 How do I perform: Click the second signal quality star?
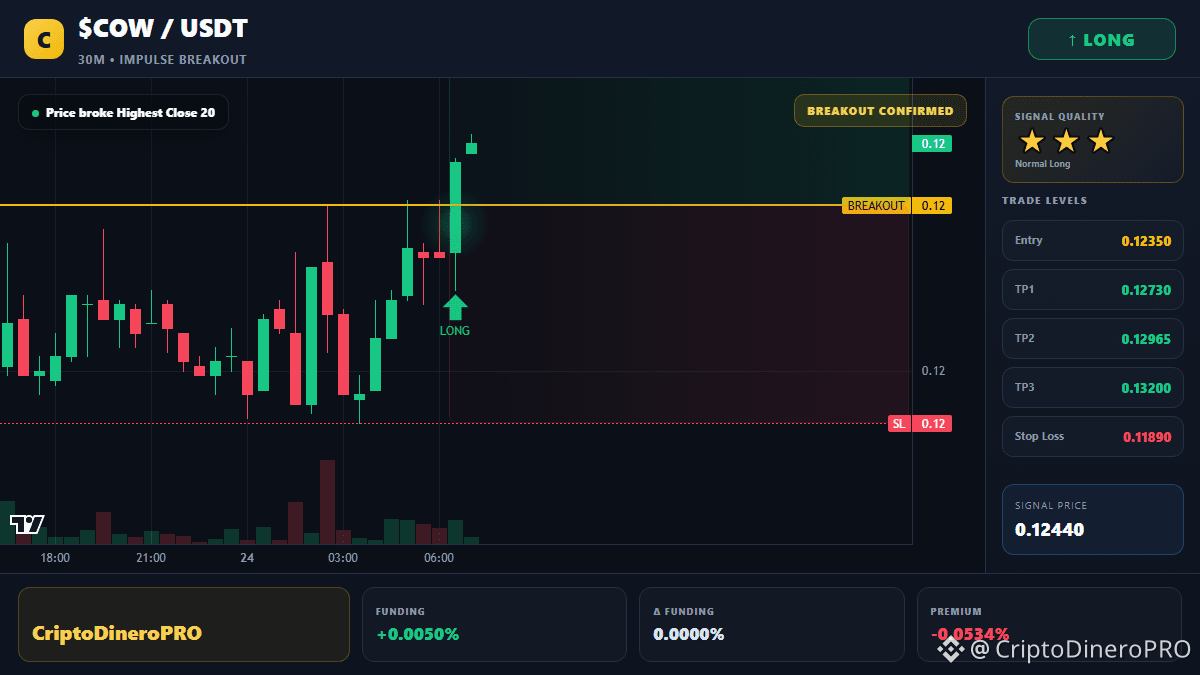1066,141
